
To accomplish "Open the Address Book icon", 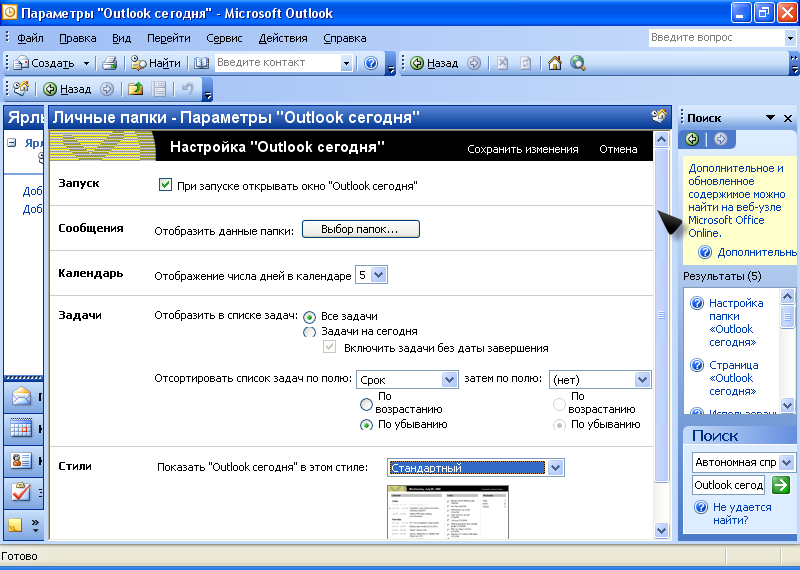I will point(202,63).
